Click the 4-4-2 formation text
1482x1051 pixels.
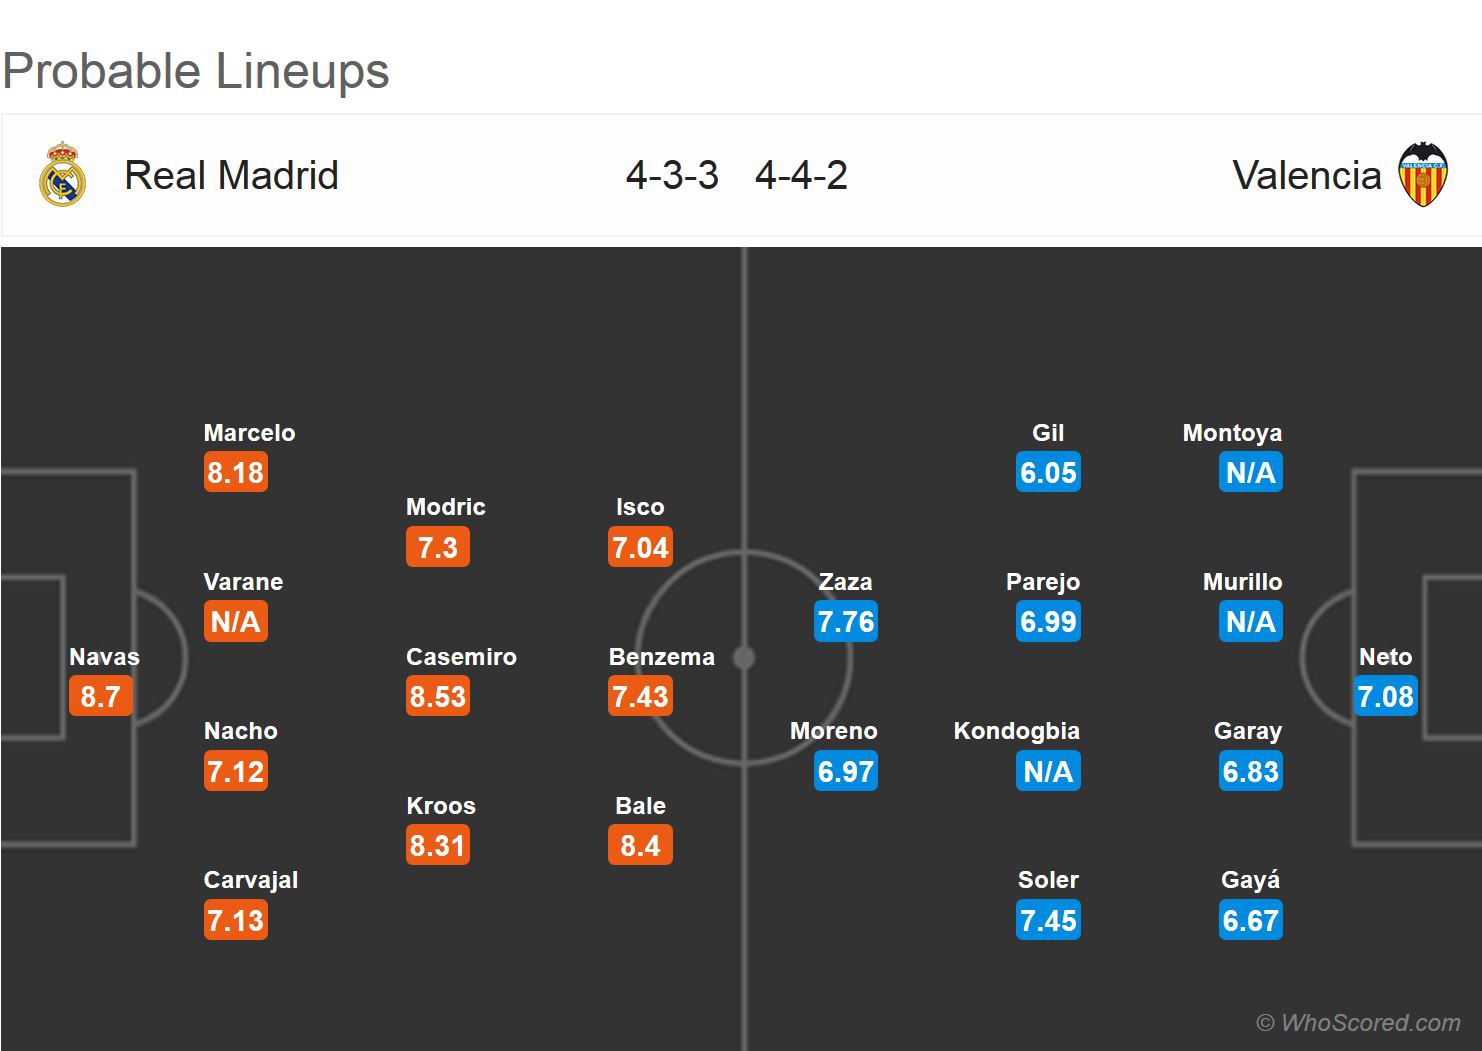coord(801,175)
